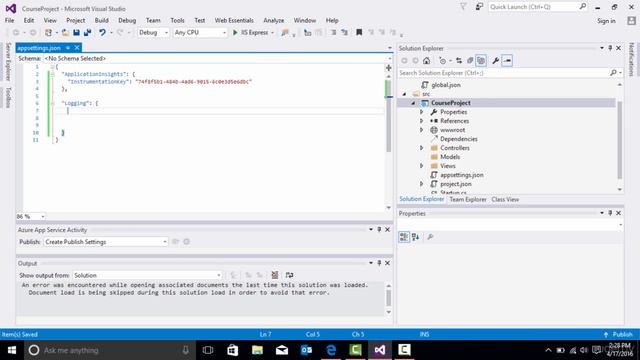Open the Schema selector dropdown
640x360 pixels.
pyautogui.click(x=217, y=58)
